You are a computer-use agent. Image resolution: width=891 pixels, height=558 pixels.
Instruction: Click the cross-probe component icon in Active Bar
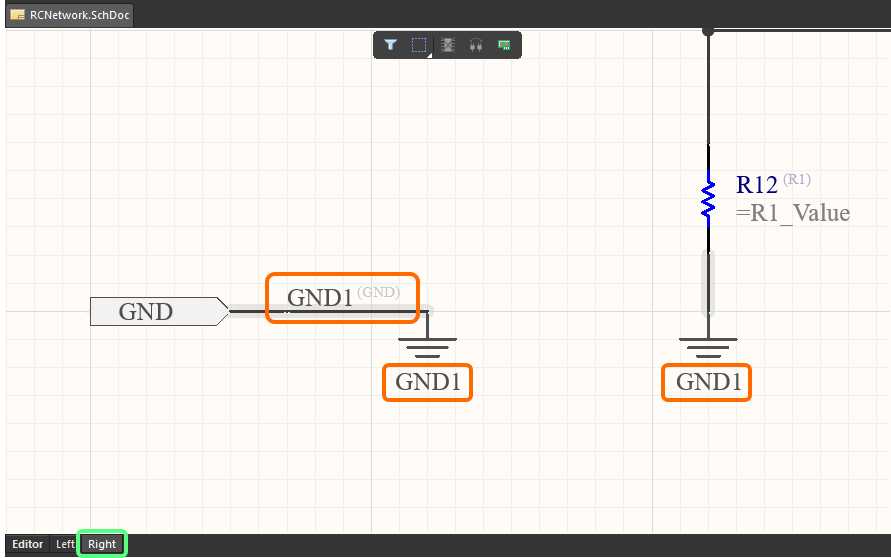448,45
